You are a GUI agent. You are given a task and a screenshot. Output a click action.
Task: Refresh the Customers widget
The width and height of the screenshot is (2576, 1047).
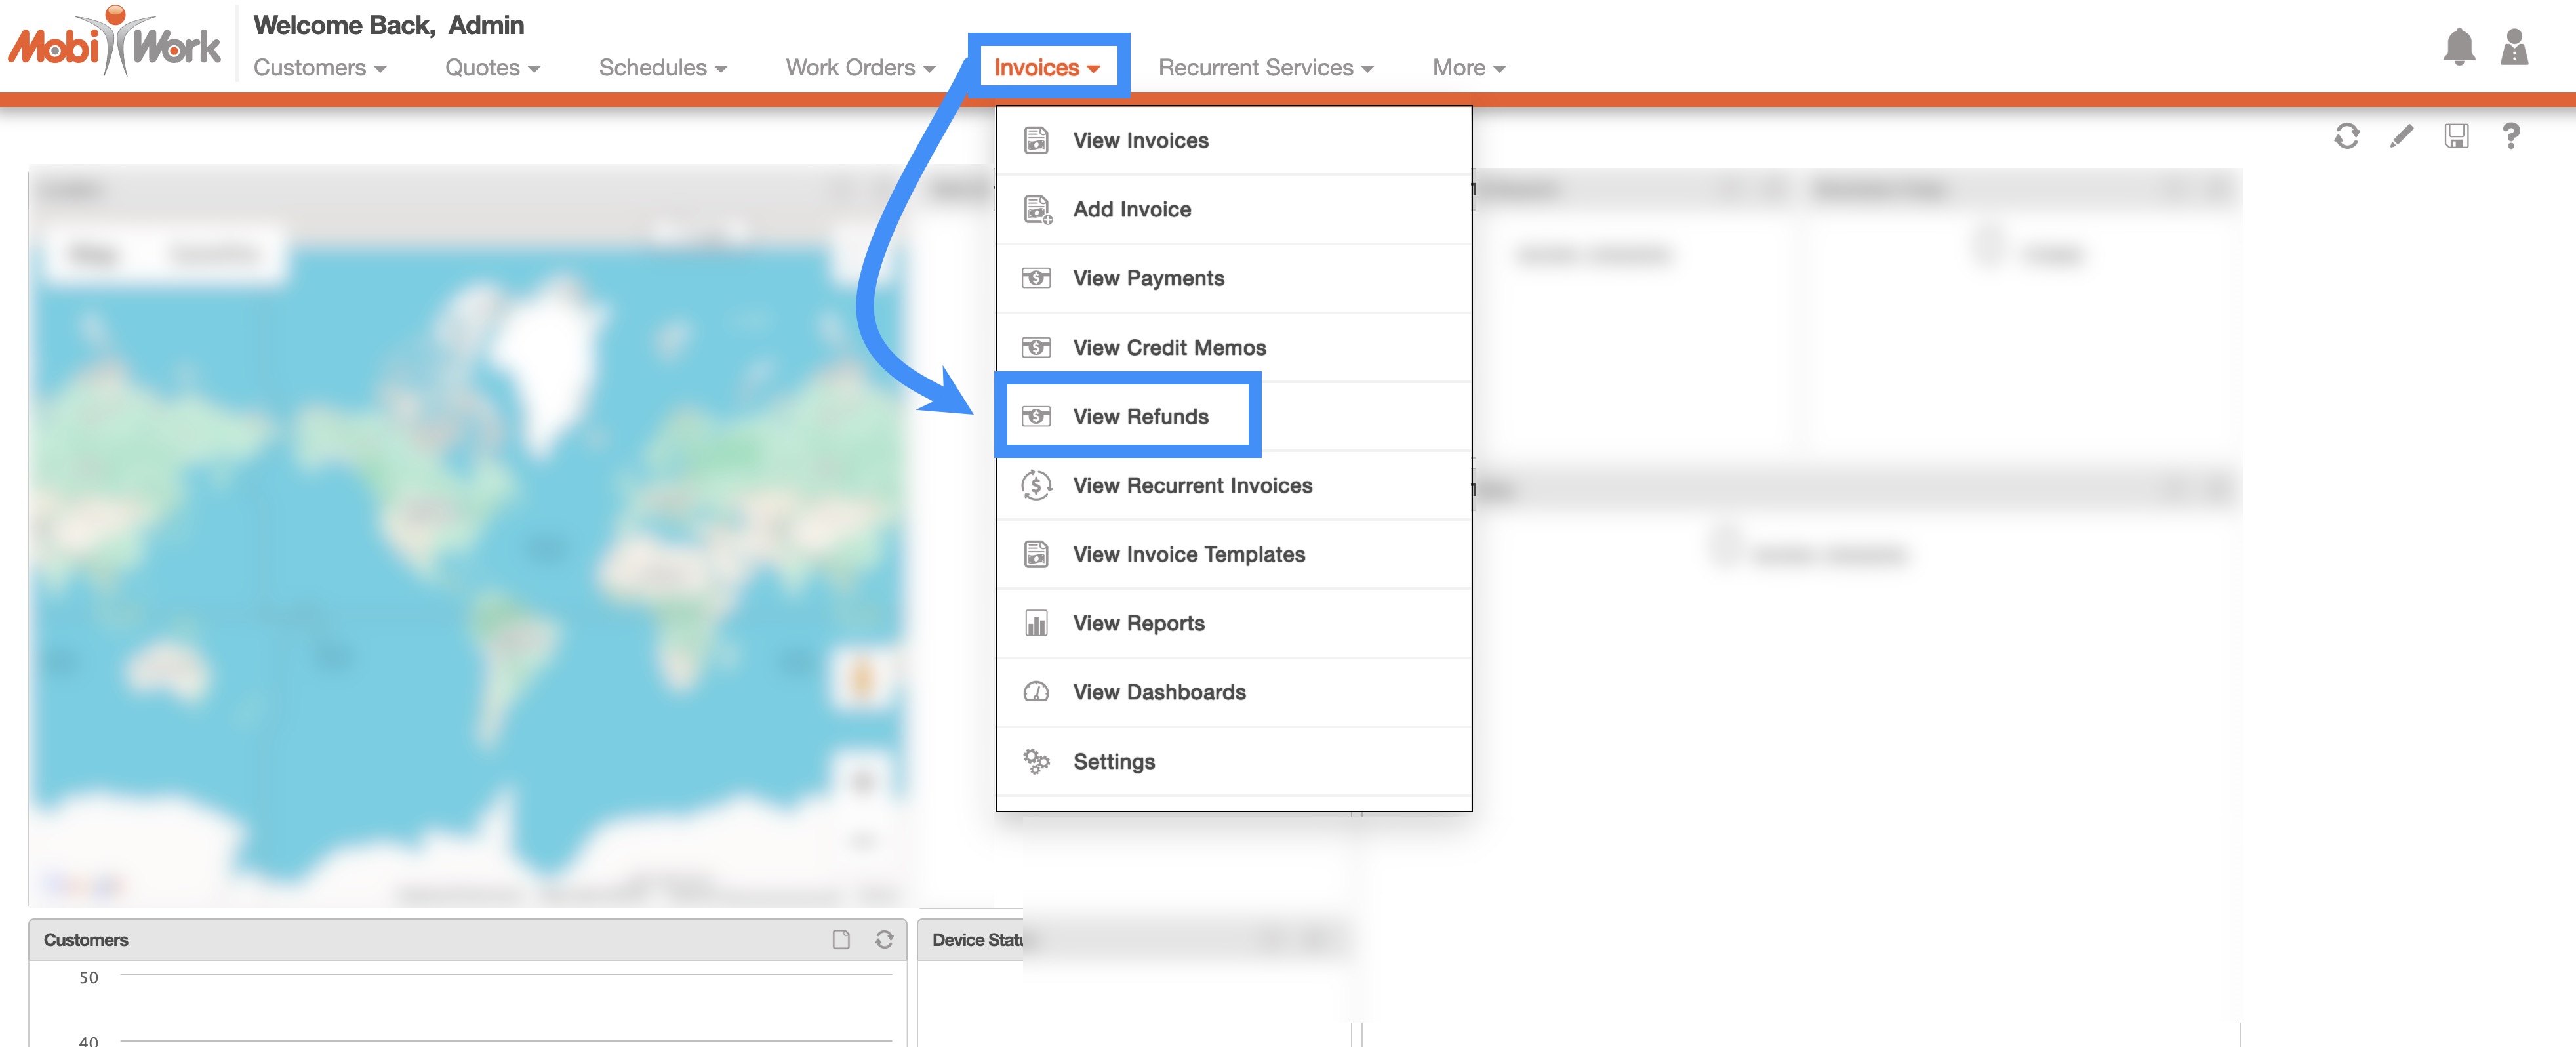coord(884,939)
